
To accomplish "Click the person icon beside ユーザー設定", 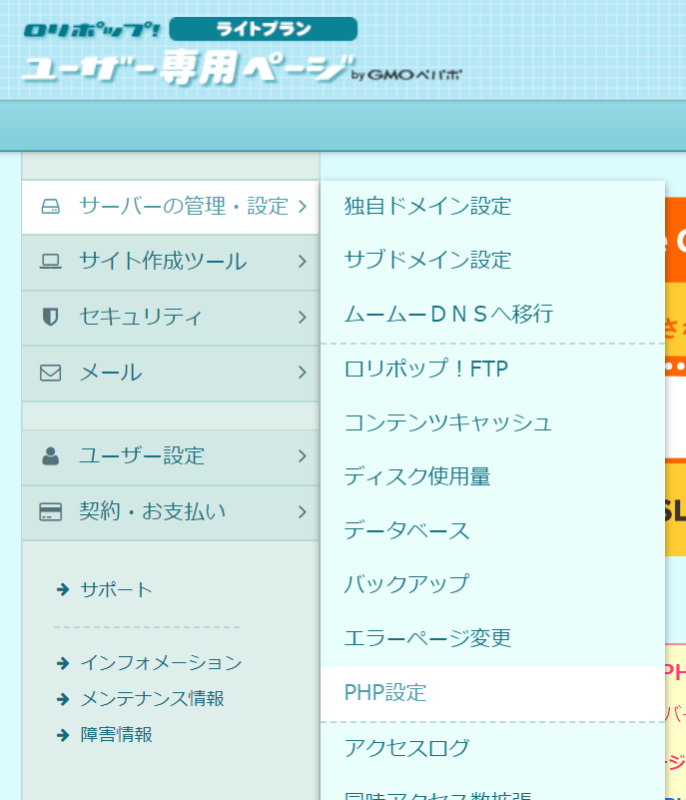I will tap(50, 456).
